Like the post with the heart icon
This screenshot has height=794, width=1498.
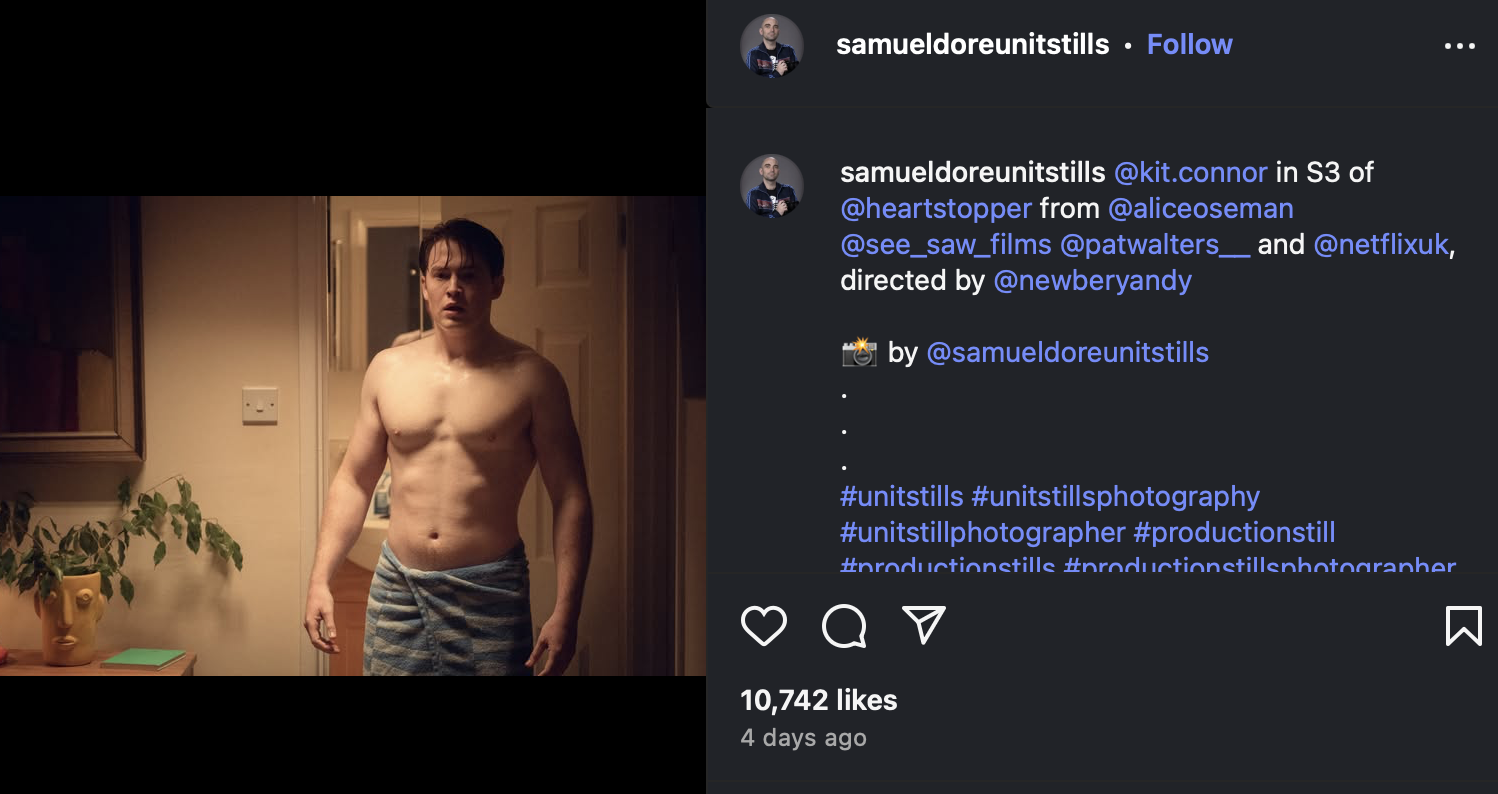(763, 627)
